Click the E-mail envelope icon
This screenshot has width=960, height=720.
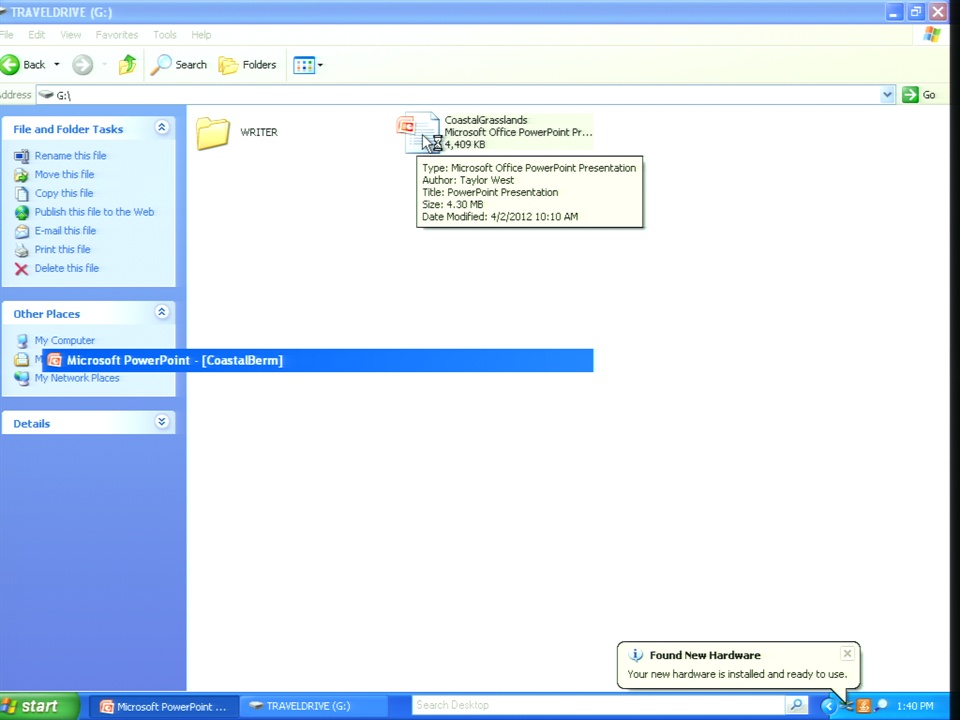[21, 231]
